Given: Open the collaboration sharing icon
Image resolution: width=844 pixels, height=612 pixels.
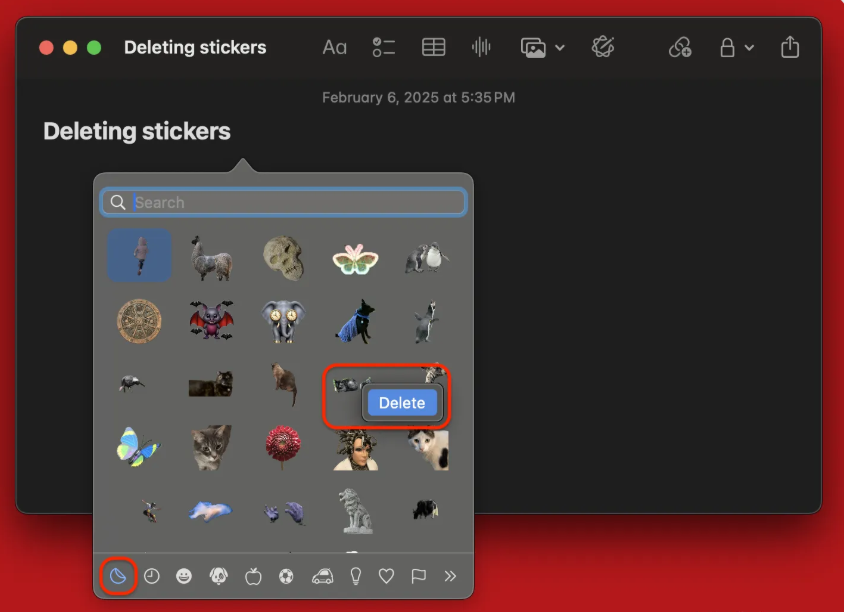Looking at the screenshot, I should [x=680, y=47].
